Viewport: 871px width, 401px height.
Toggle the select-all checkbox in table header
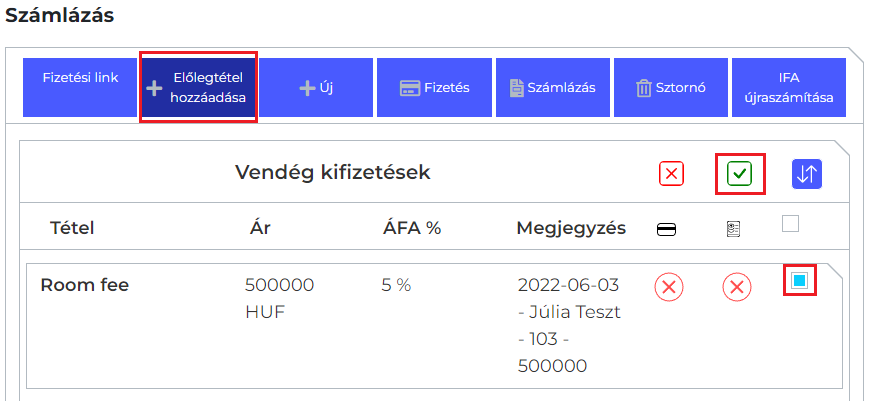(x=790, y=225)
